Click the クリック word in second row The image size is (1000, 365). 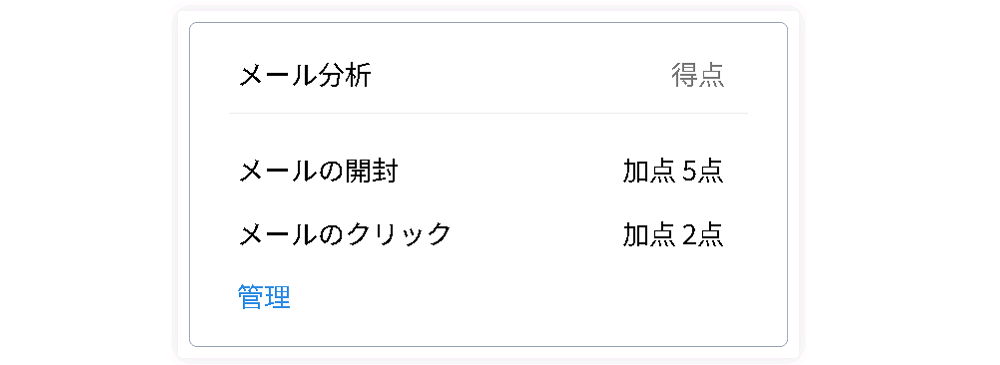[x=399, y=235]
